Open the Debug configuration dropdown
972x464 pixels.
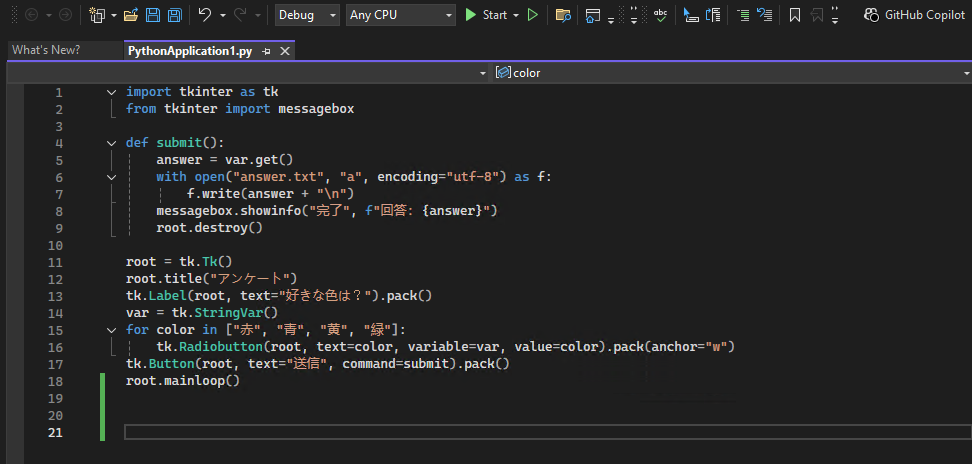point(308,15)
